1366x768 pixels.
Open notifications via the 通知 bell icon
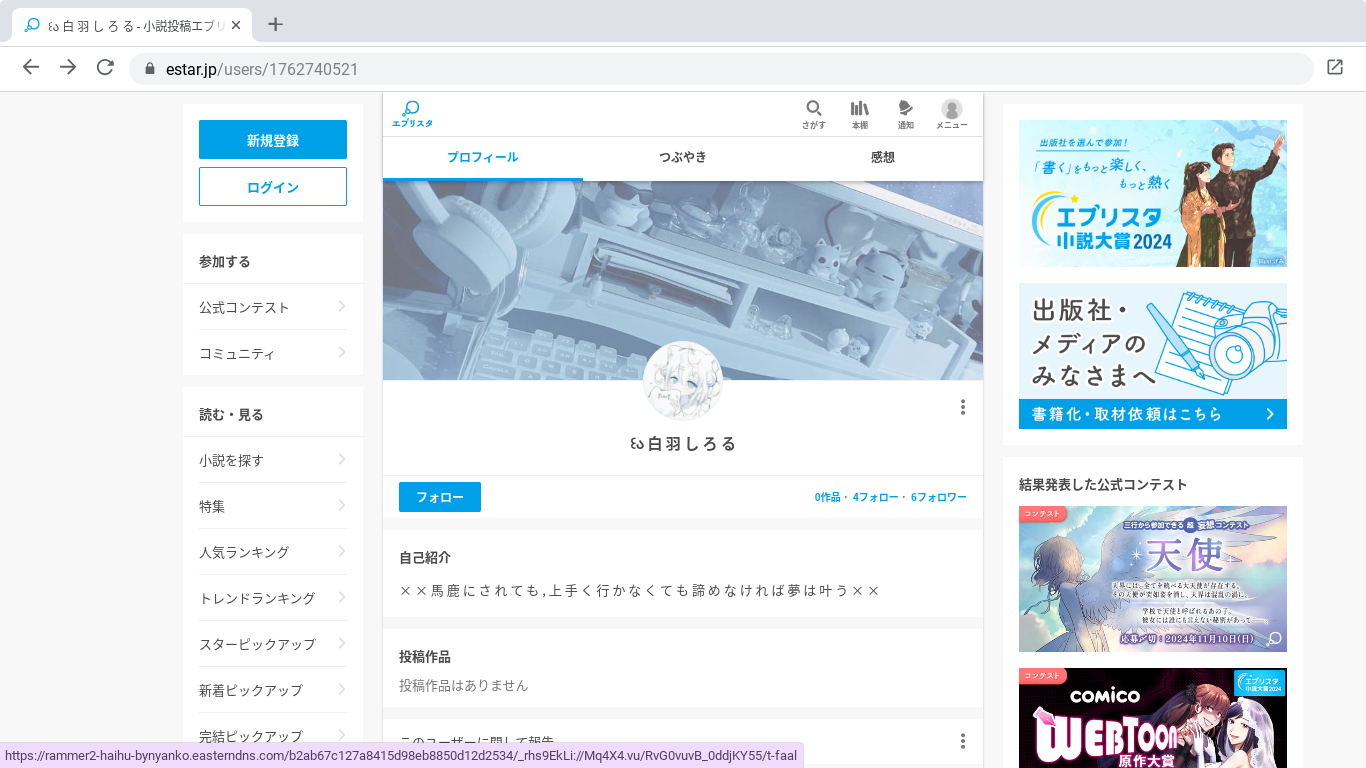905,110
